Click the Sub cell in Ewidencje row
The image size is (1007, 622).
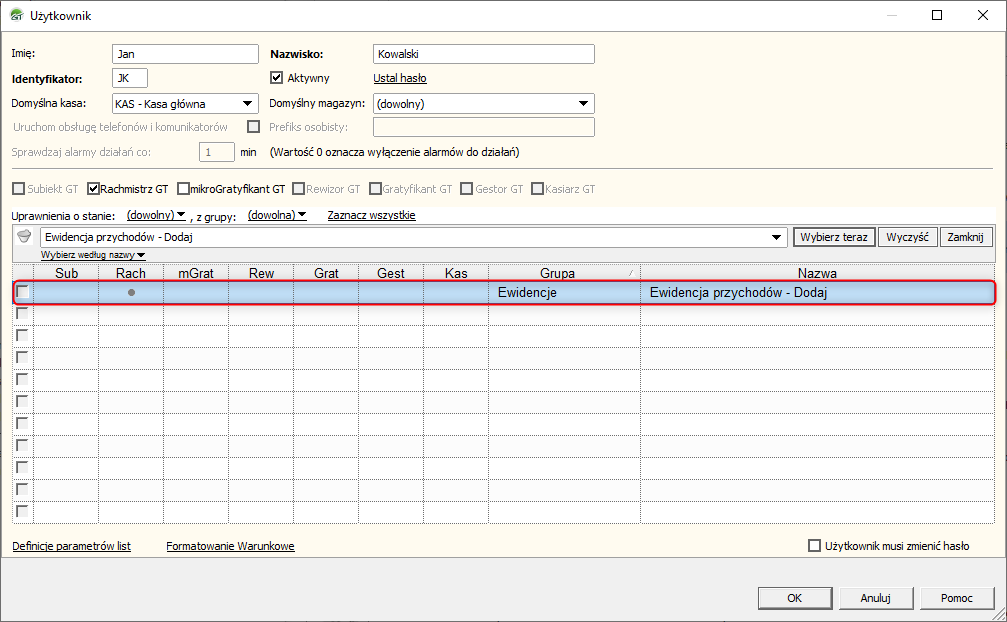pos(66,293)
